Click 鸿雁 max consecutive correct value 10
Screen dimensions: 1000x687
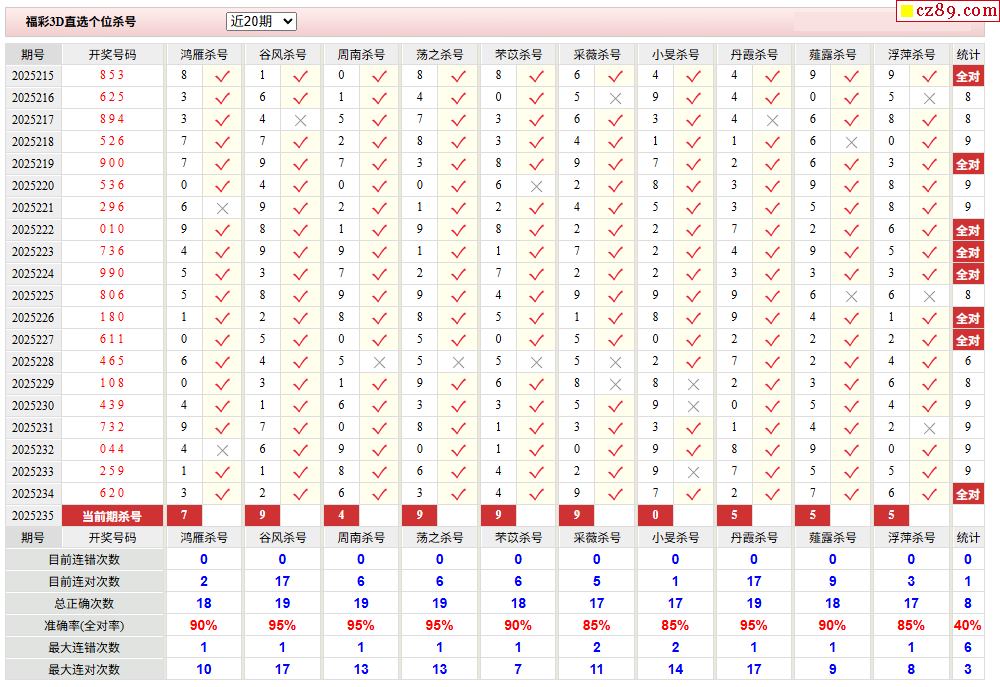[x=204, y=670]
